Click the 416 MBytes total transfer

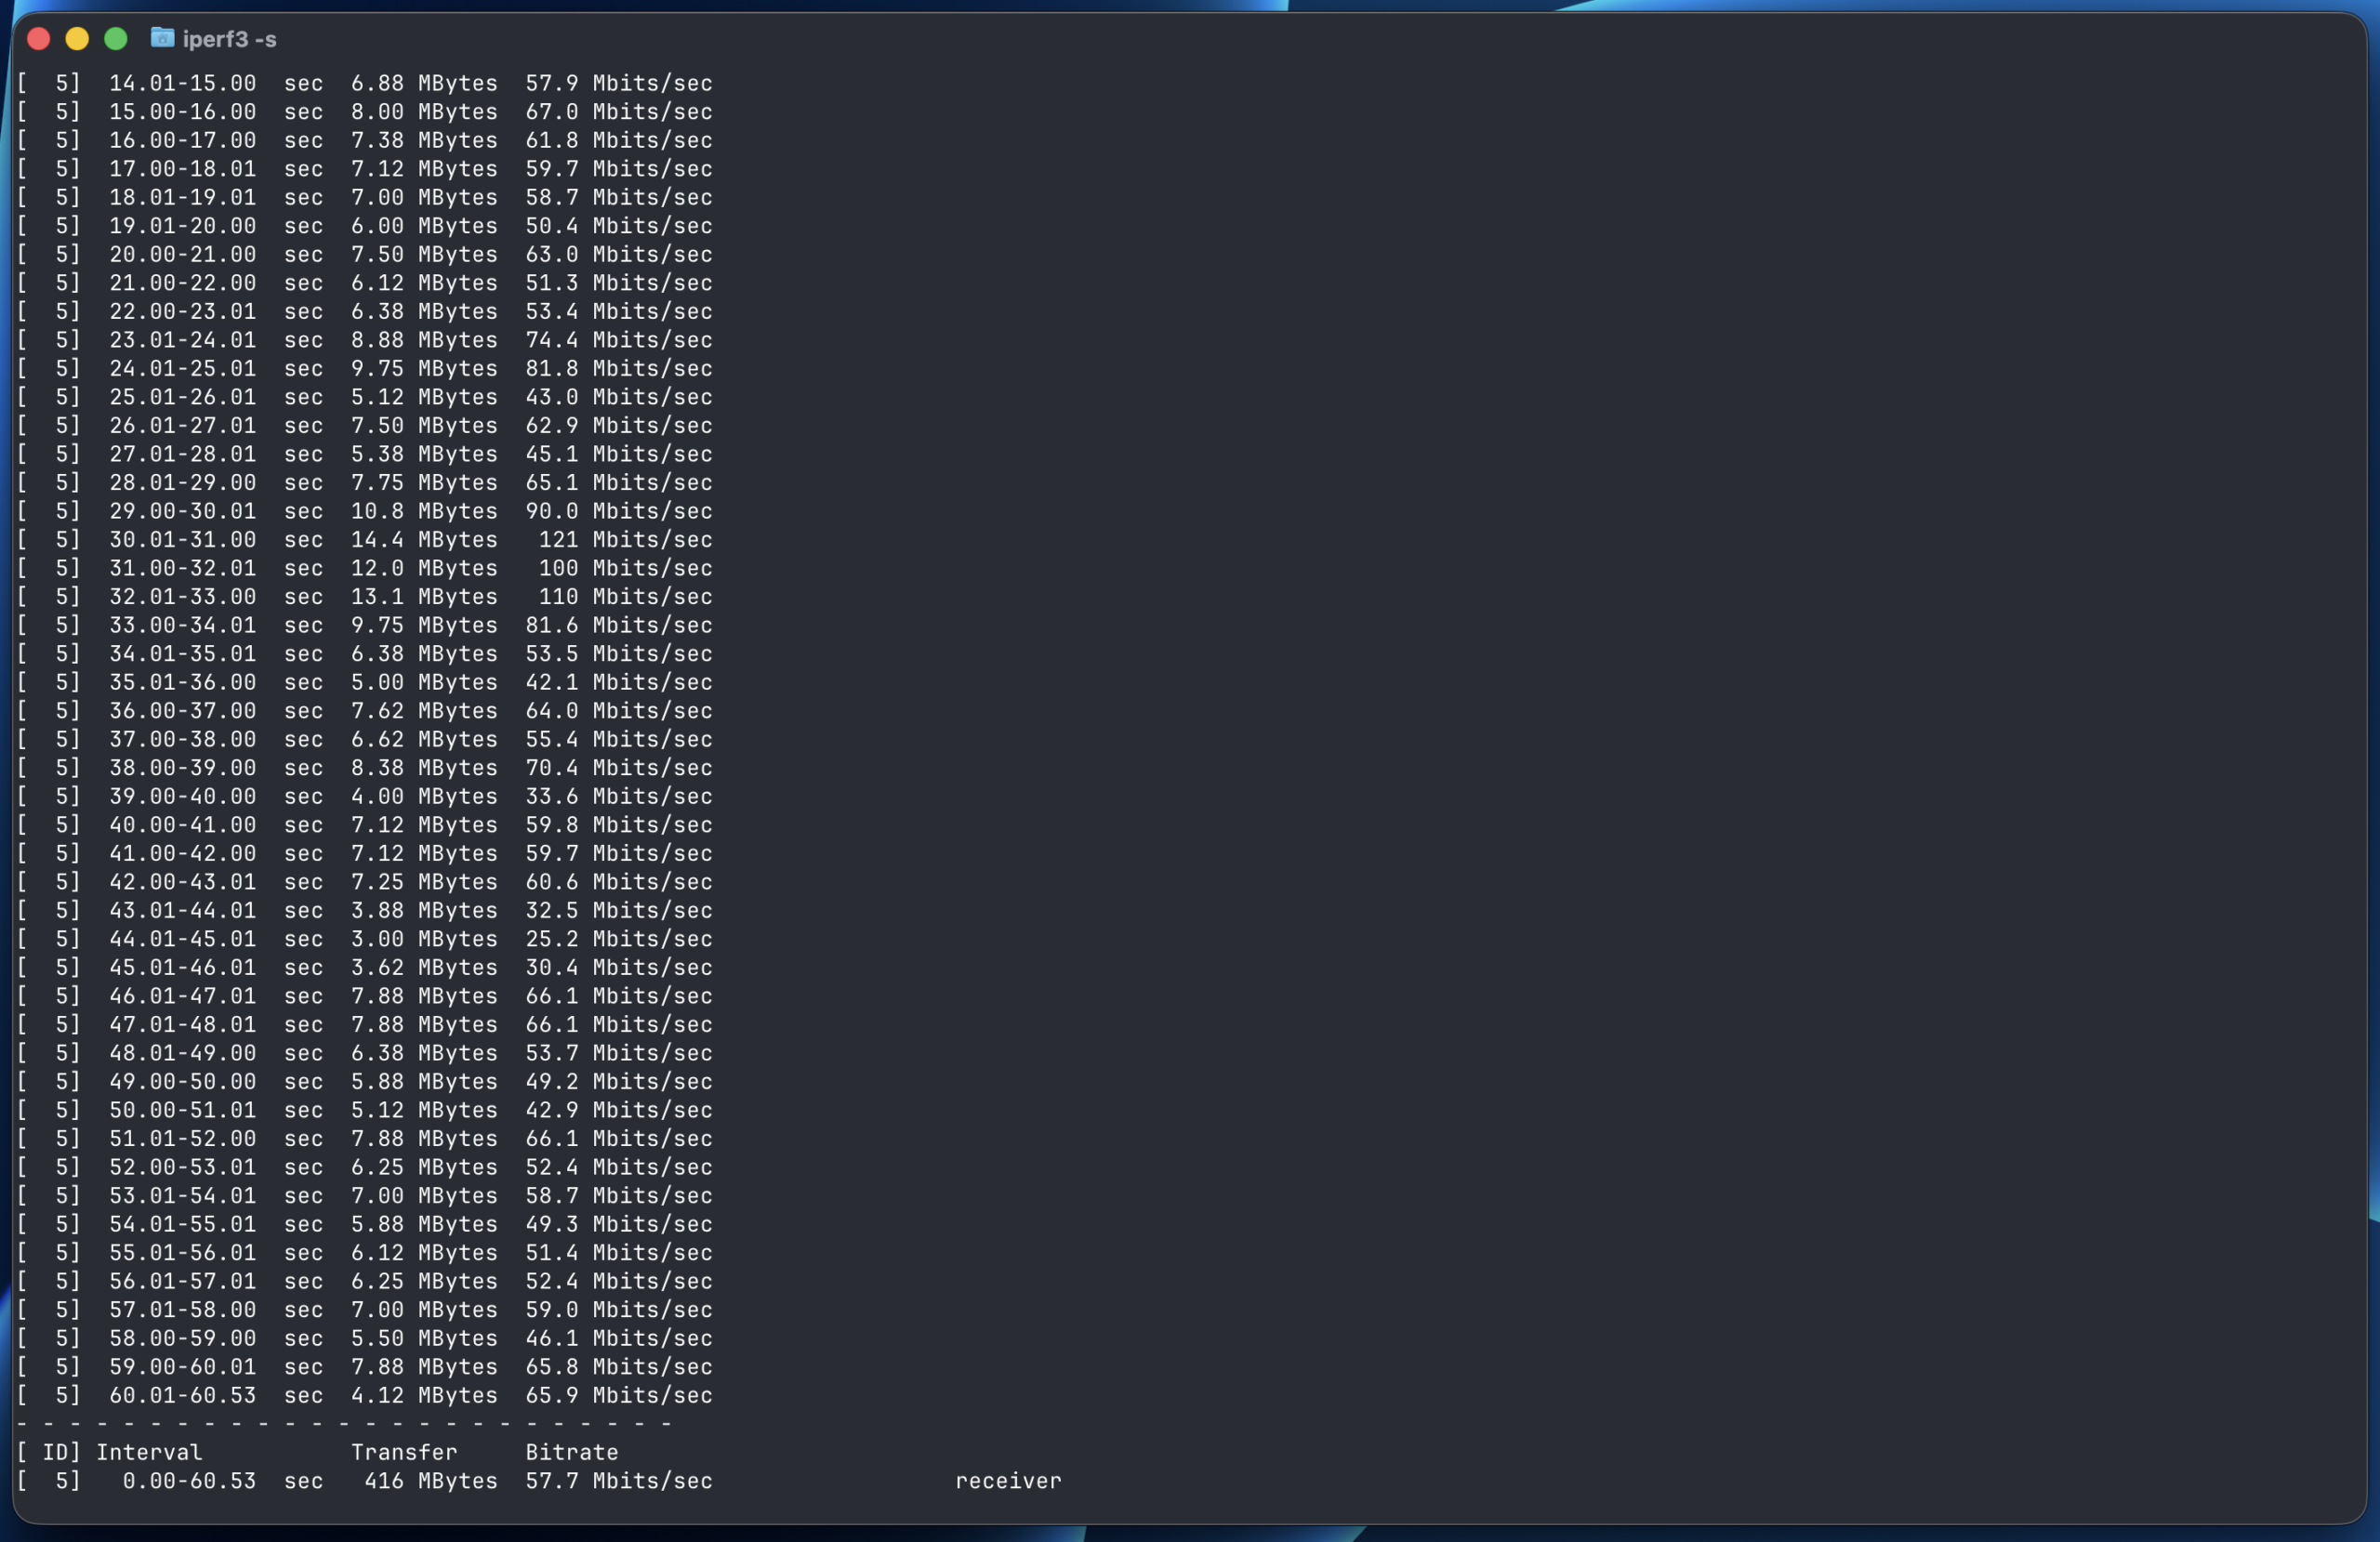[x=431, y=1481]
